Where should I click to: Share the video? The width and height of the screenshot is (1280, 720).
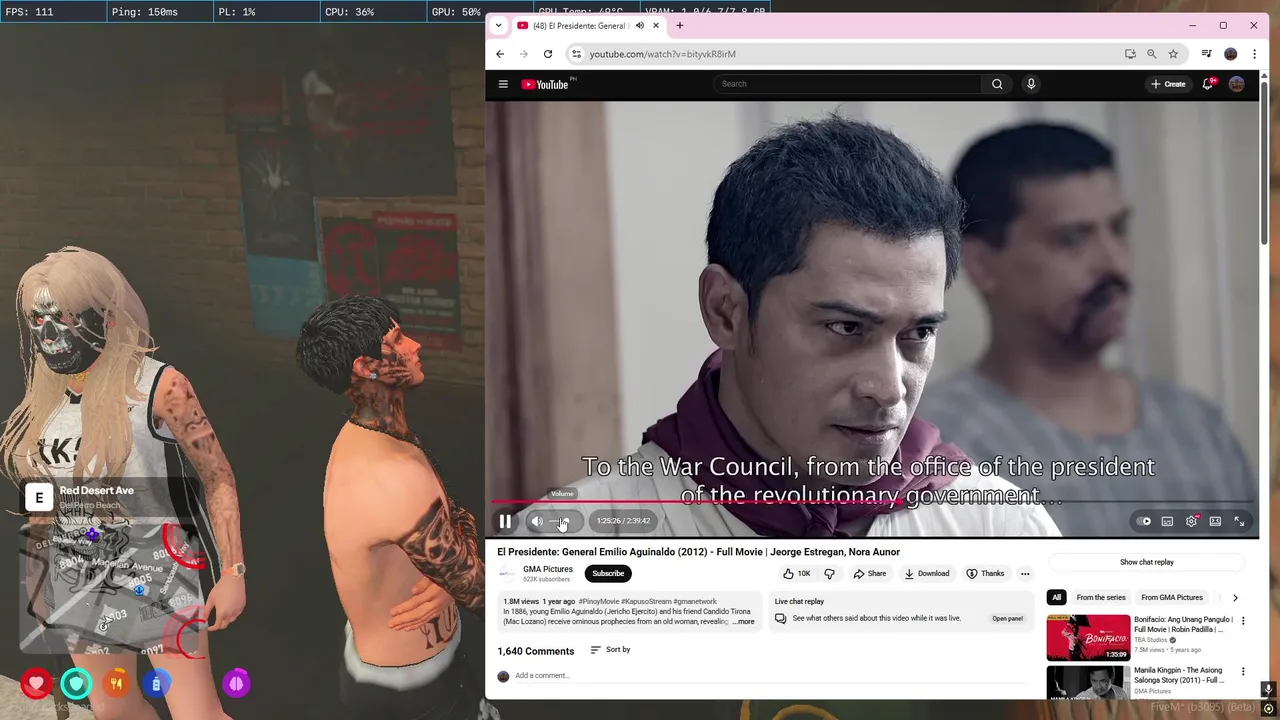(x=869, y=573)
